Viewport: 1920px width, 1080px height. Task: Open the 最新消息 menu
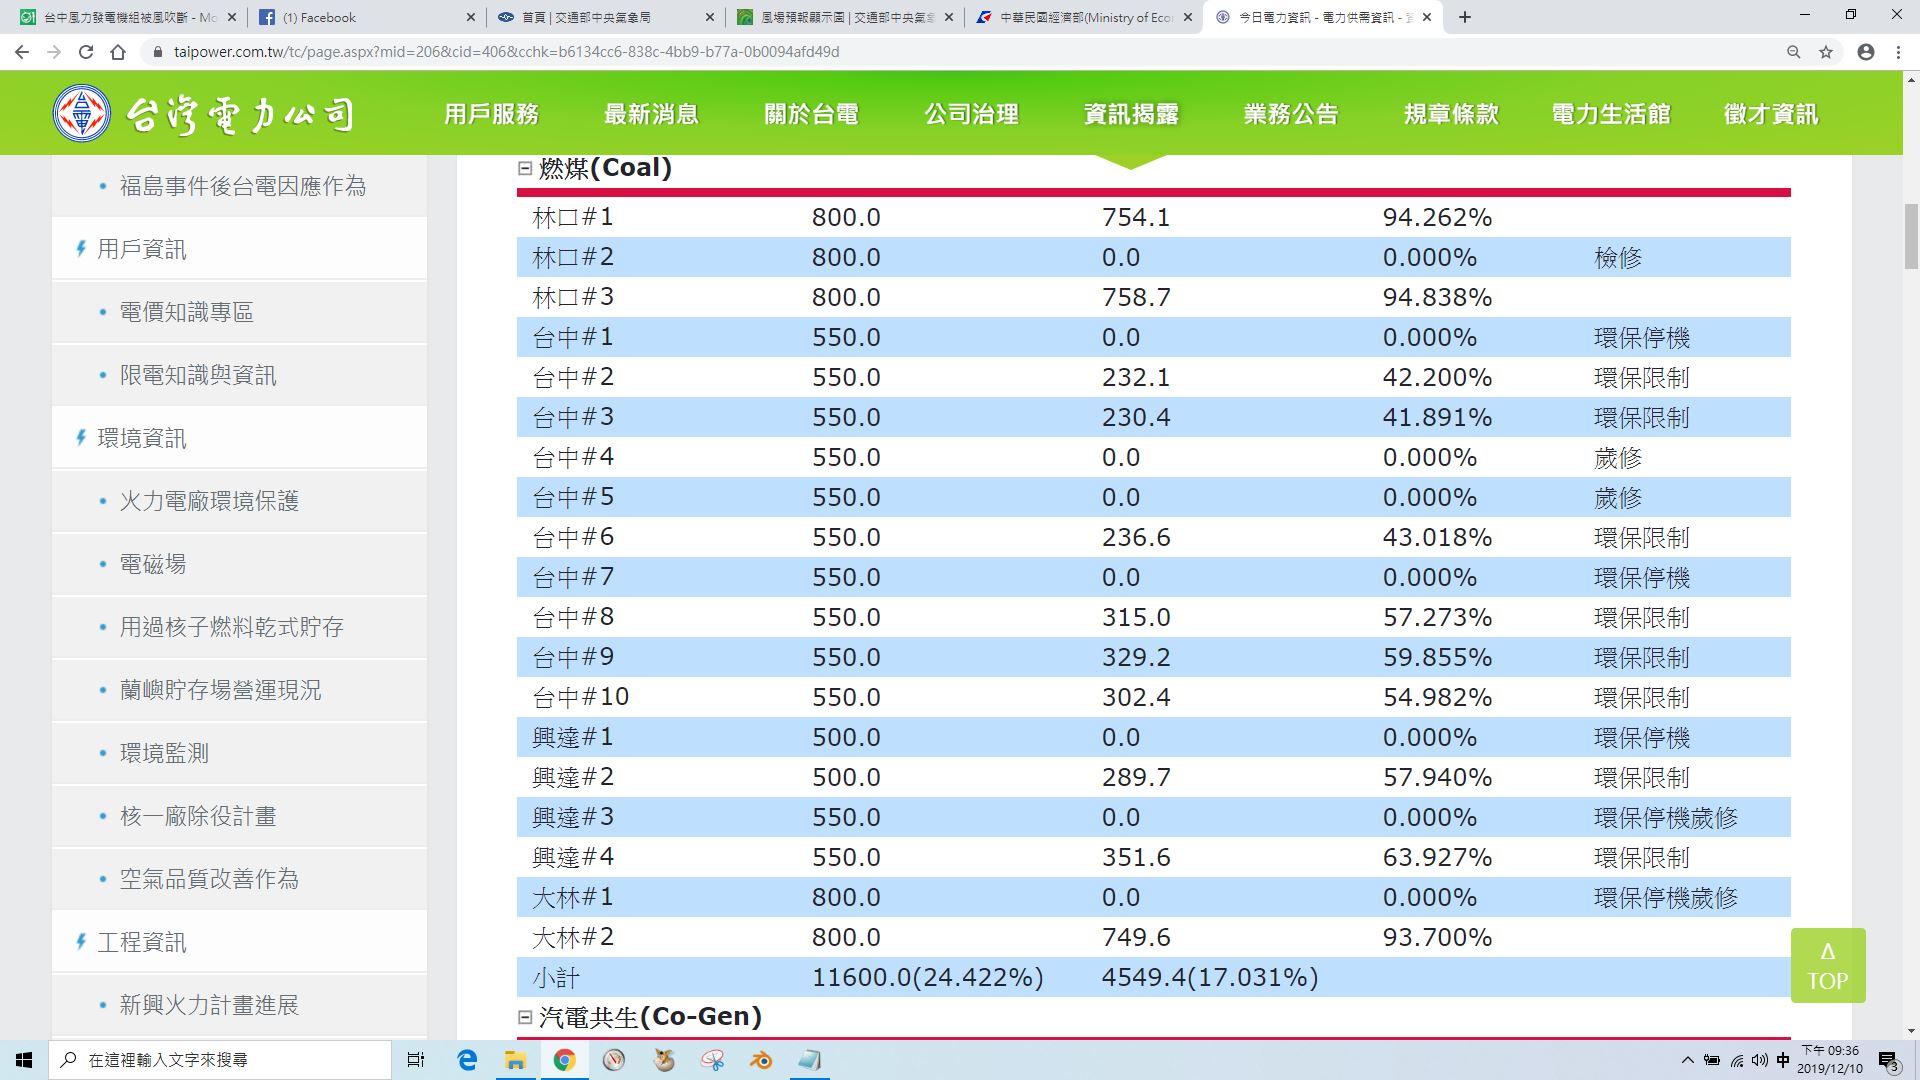coord(651,114)
